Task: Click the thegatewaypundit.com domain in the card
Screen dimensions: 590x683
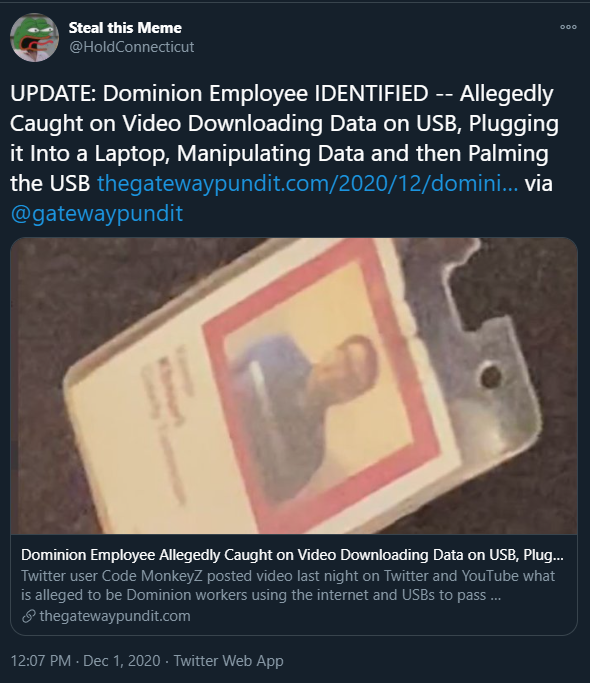Action: point(115,616)
